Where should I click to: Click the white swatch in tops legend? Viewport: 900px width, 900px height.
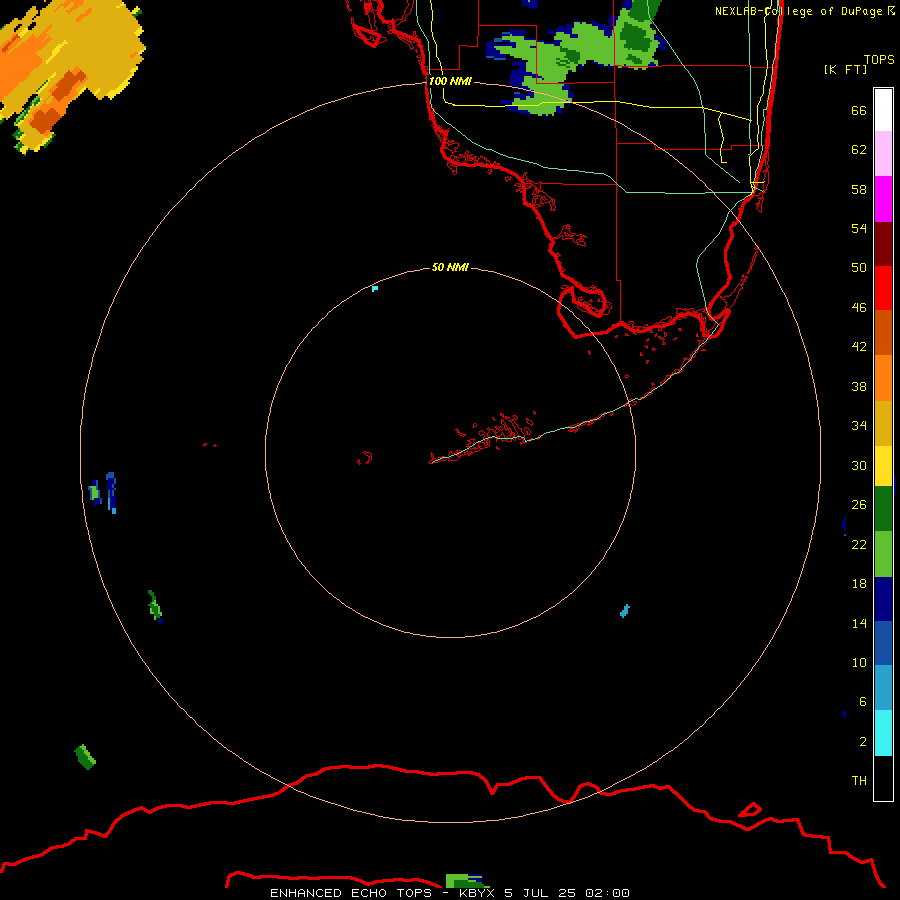tap(883, 110)
